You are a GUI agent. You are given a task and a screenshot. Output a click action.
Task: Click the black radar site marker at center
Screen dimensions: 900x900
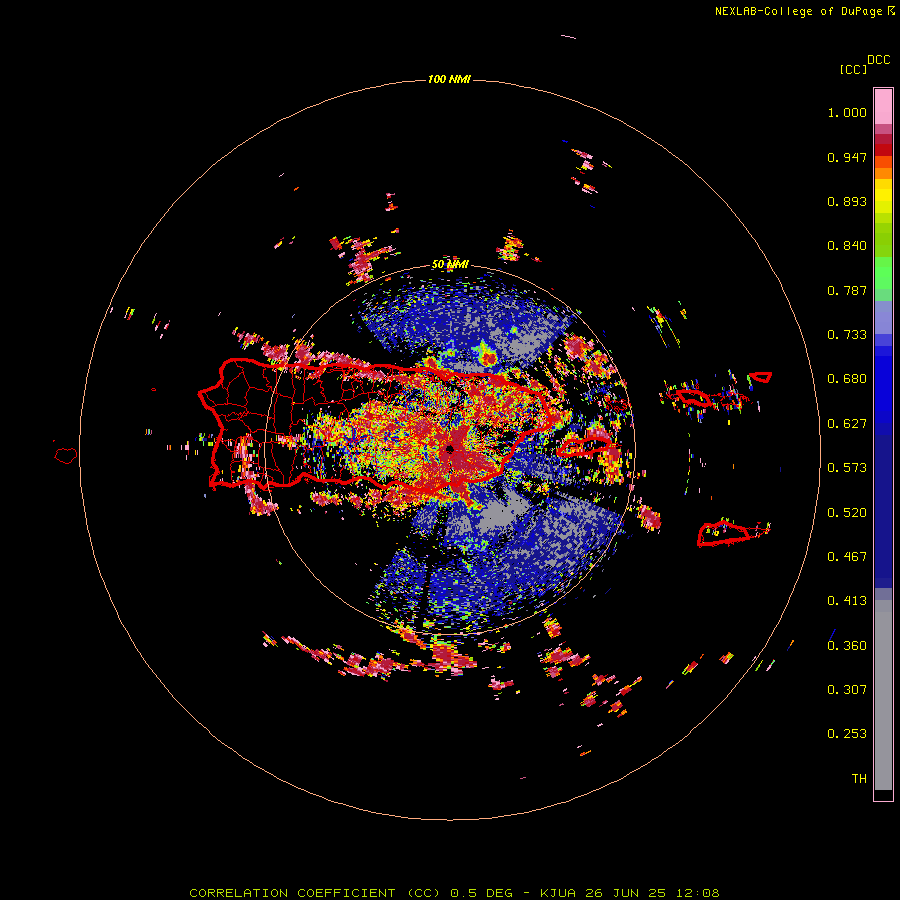tap(450, 449)
